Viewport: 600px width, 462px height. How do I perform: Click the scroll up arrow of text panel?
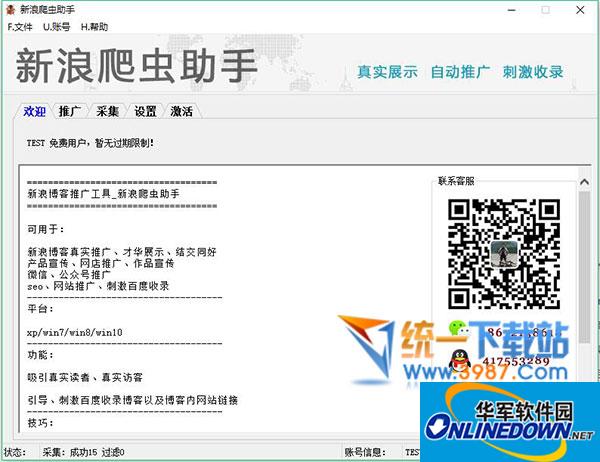click(584, 182)
